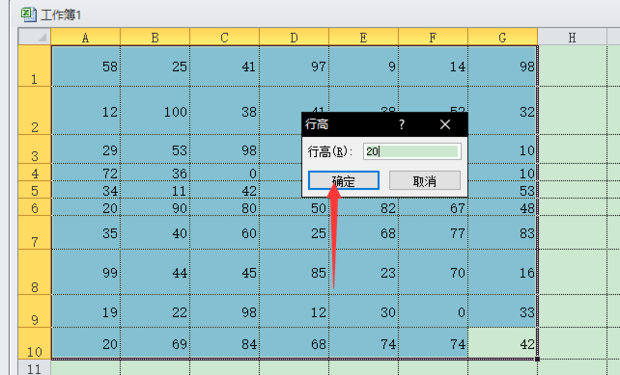Click cell G7 containing 83
This screenshot has width=620, height=375.
tap(503, 233)
